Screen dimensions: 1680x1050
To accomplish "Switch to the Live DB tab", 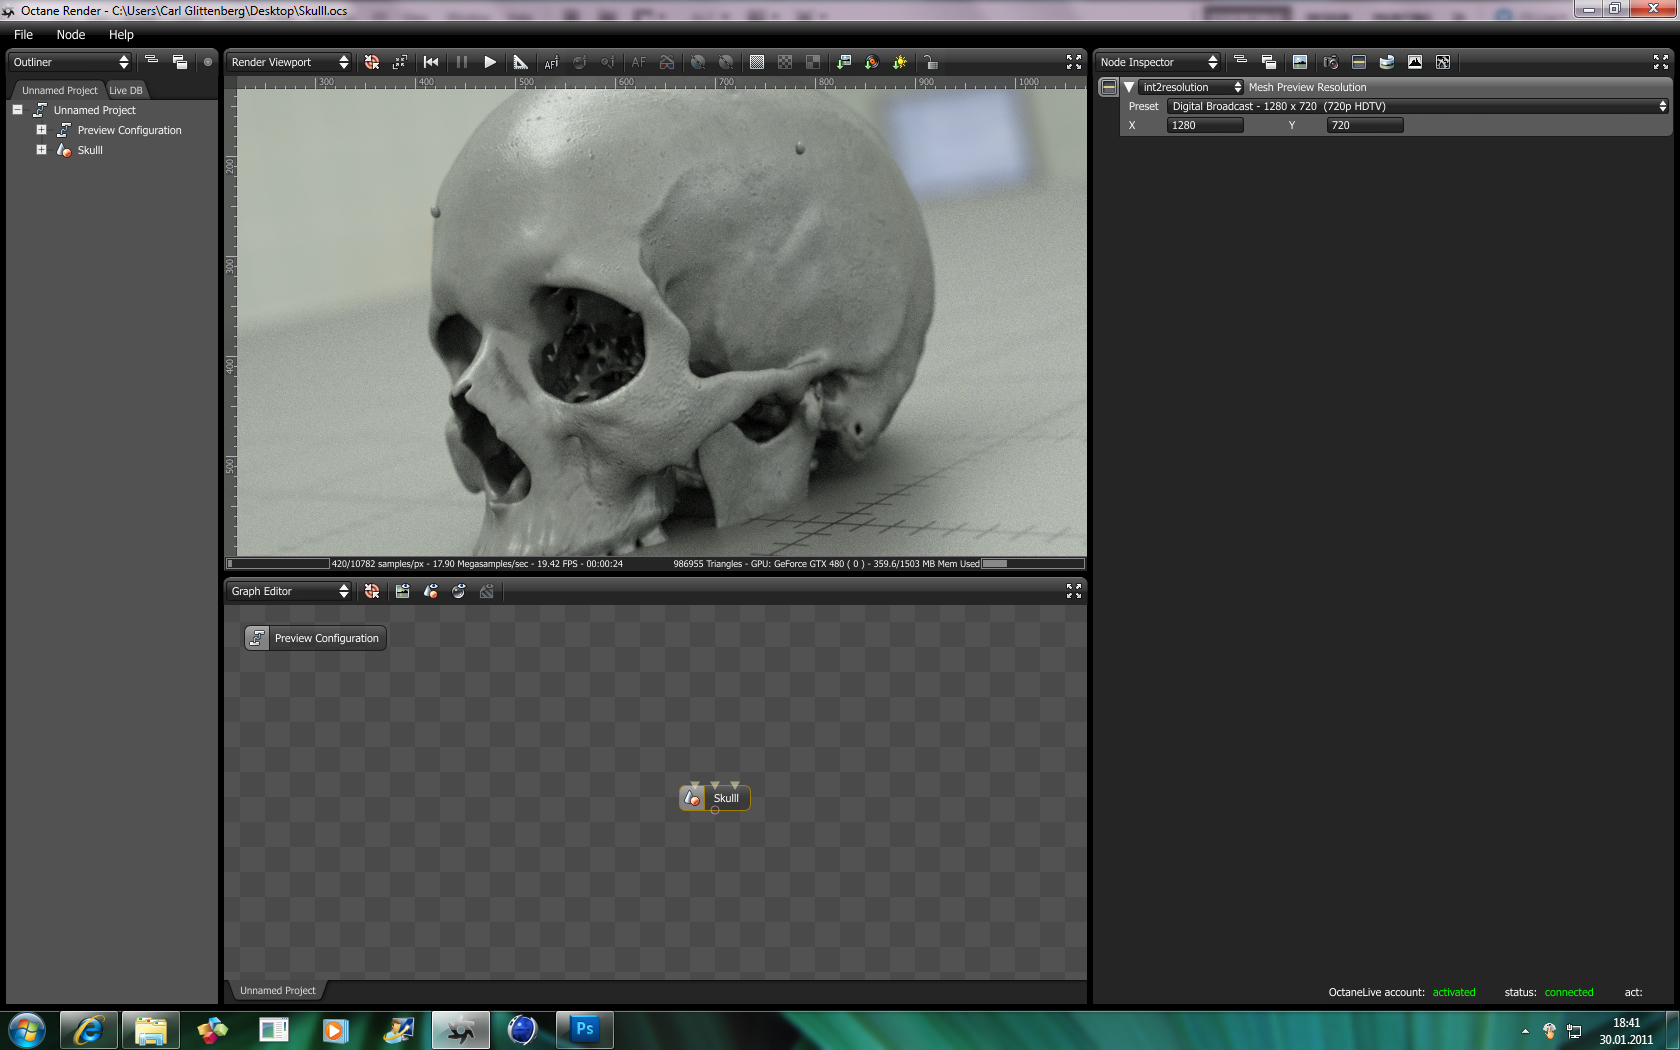I will (x=126, y=90).
